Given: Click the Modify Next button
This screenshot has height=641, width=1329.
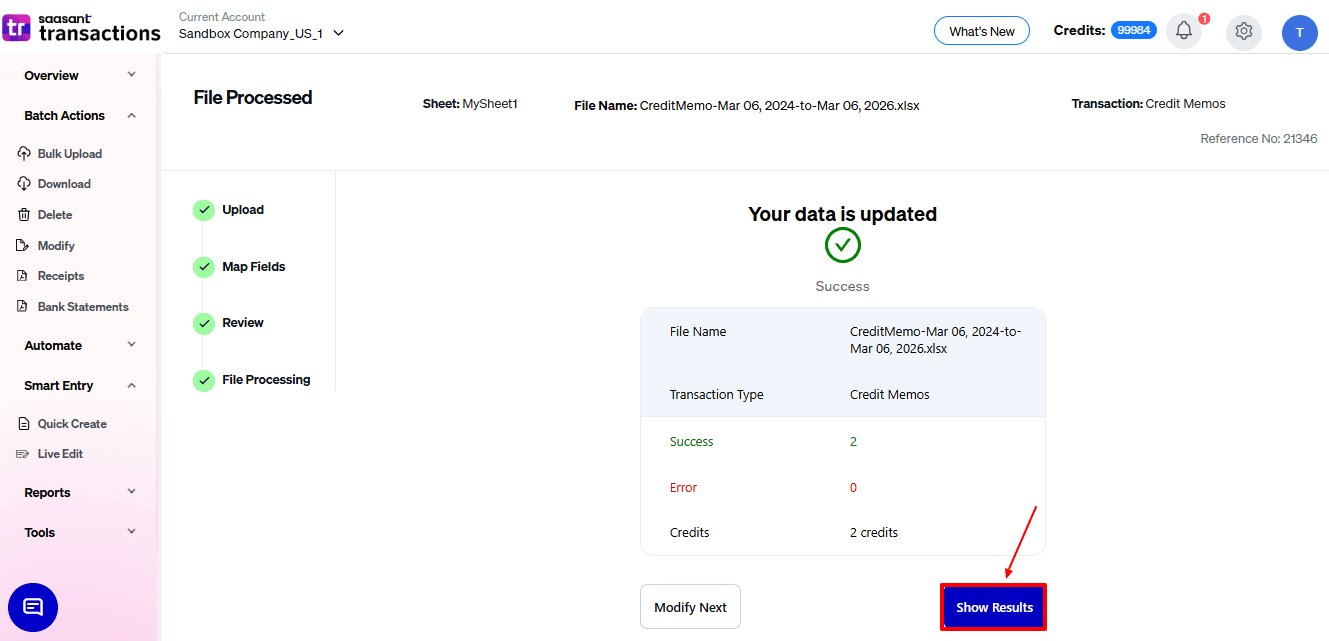Looking at the screenshot, I should pos(690,607).
